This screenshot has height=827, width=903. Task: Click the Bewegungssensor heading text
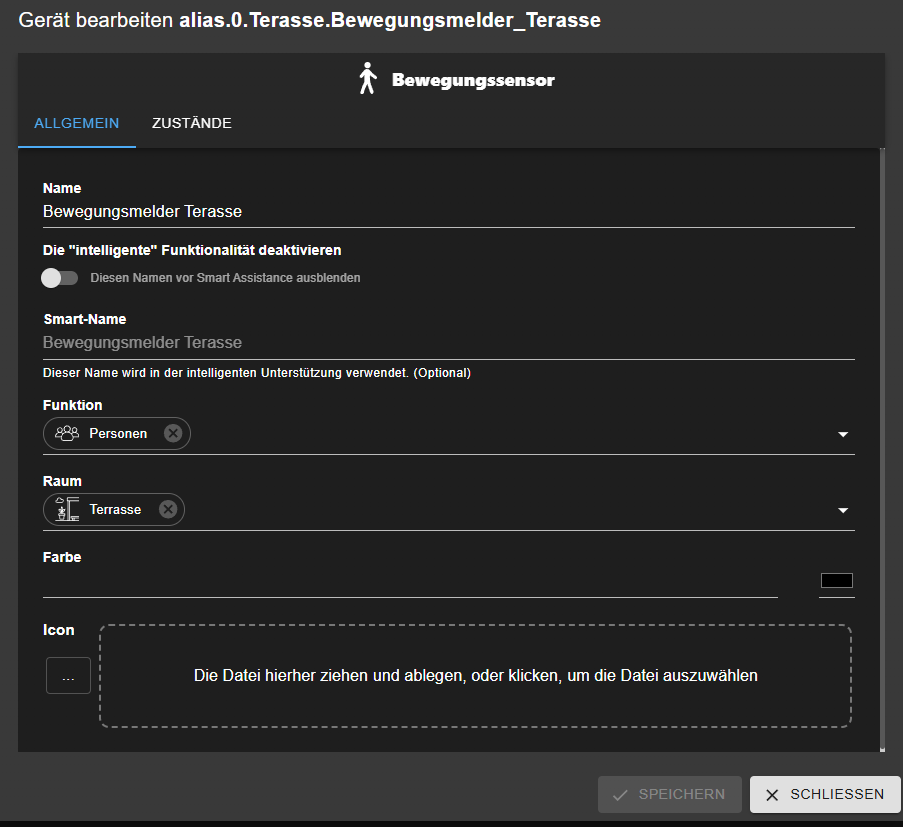point(473,79)
